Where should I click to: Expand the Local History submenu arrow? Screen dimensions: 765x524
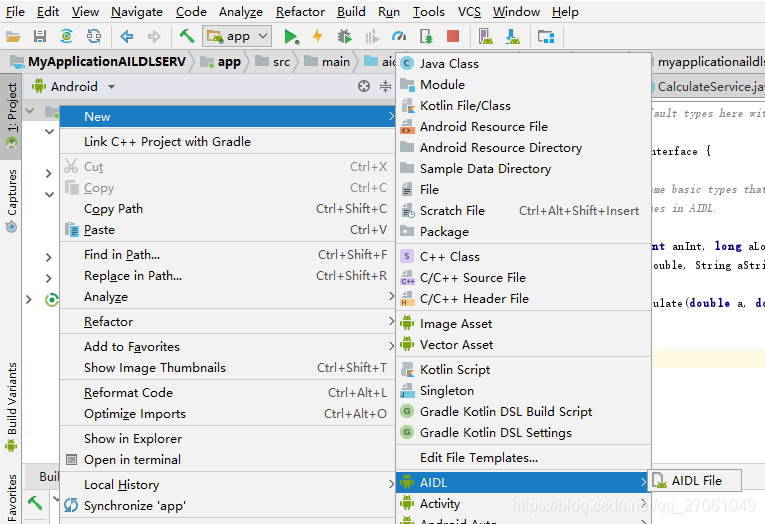[x=391, y=484]
